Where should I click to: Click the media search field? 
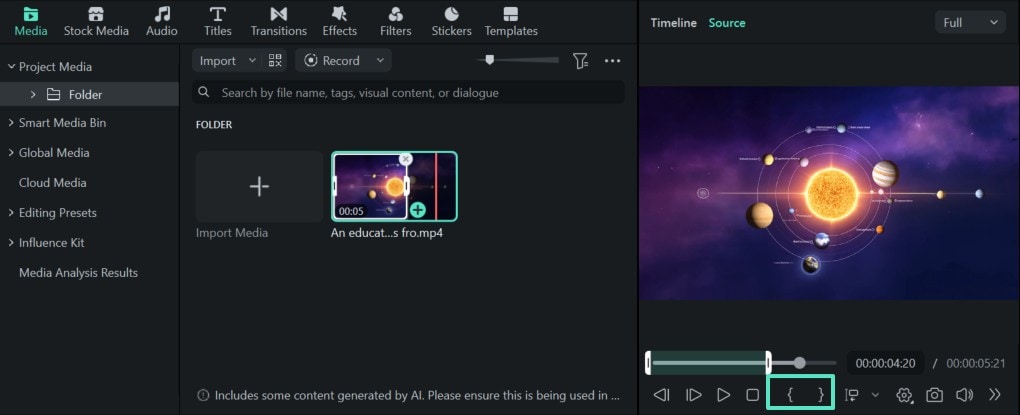pyautogui.click(x=408, y=92)
